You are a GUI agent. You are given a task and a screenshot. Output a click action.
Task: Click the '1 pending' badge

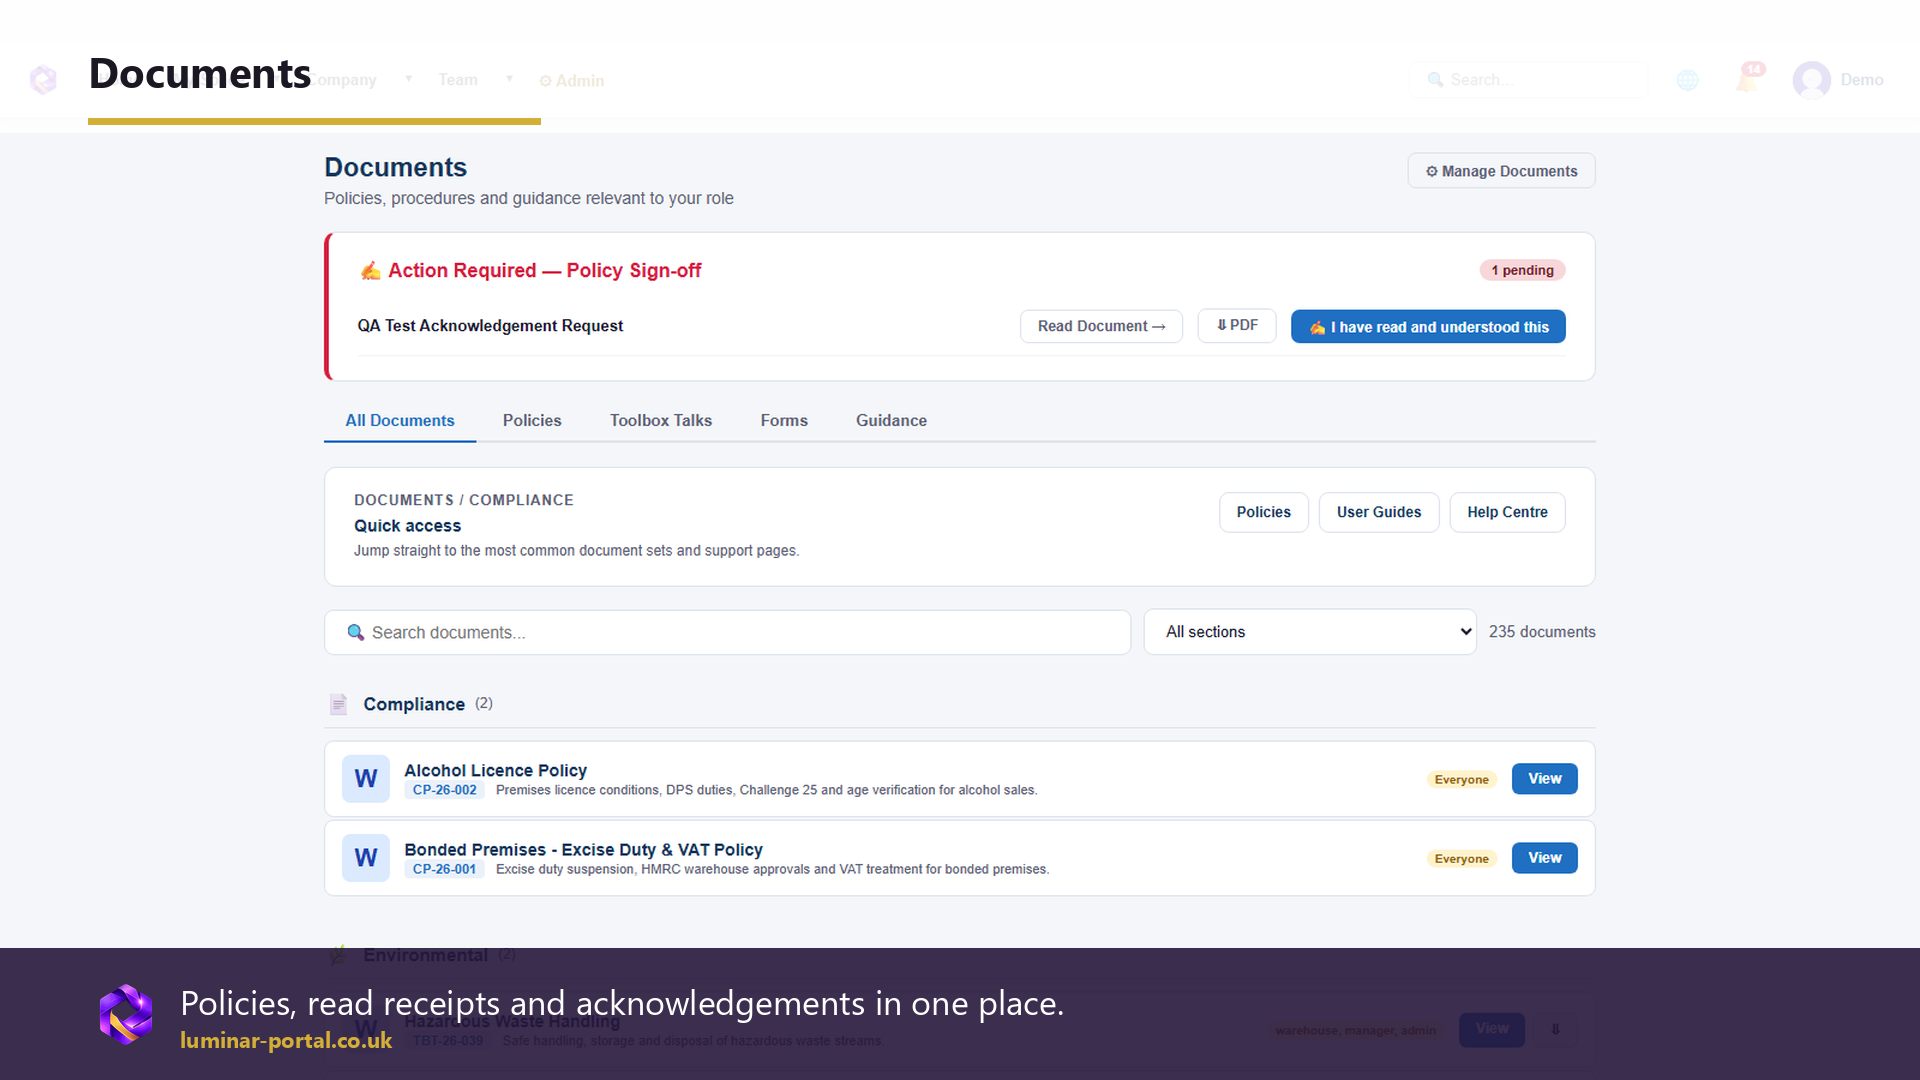pyautogui.click(x=1522, y=270)
